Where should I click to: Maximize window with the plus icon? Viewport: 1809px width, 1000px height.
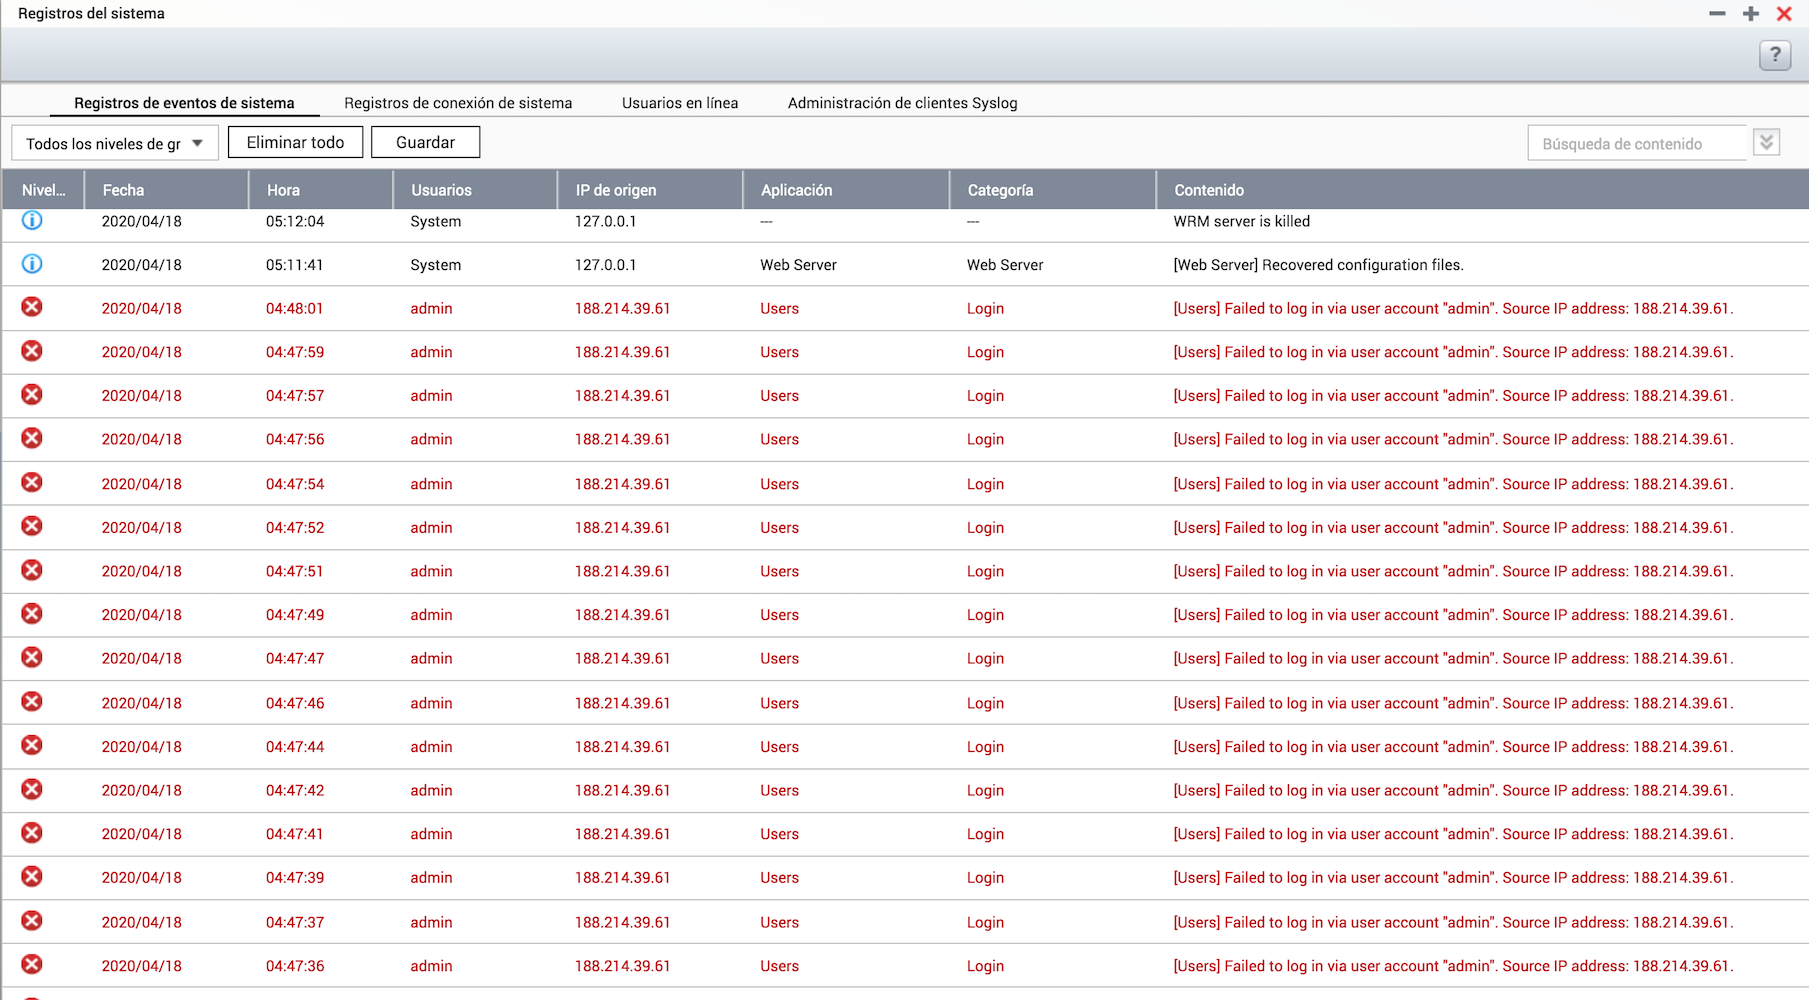tap(1750, 14)
